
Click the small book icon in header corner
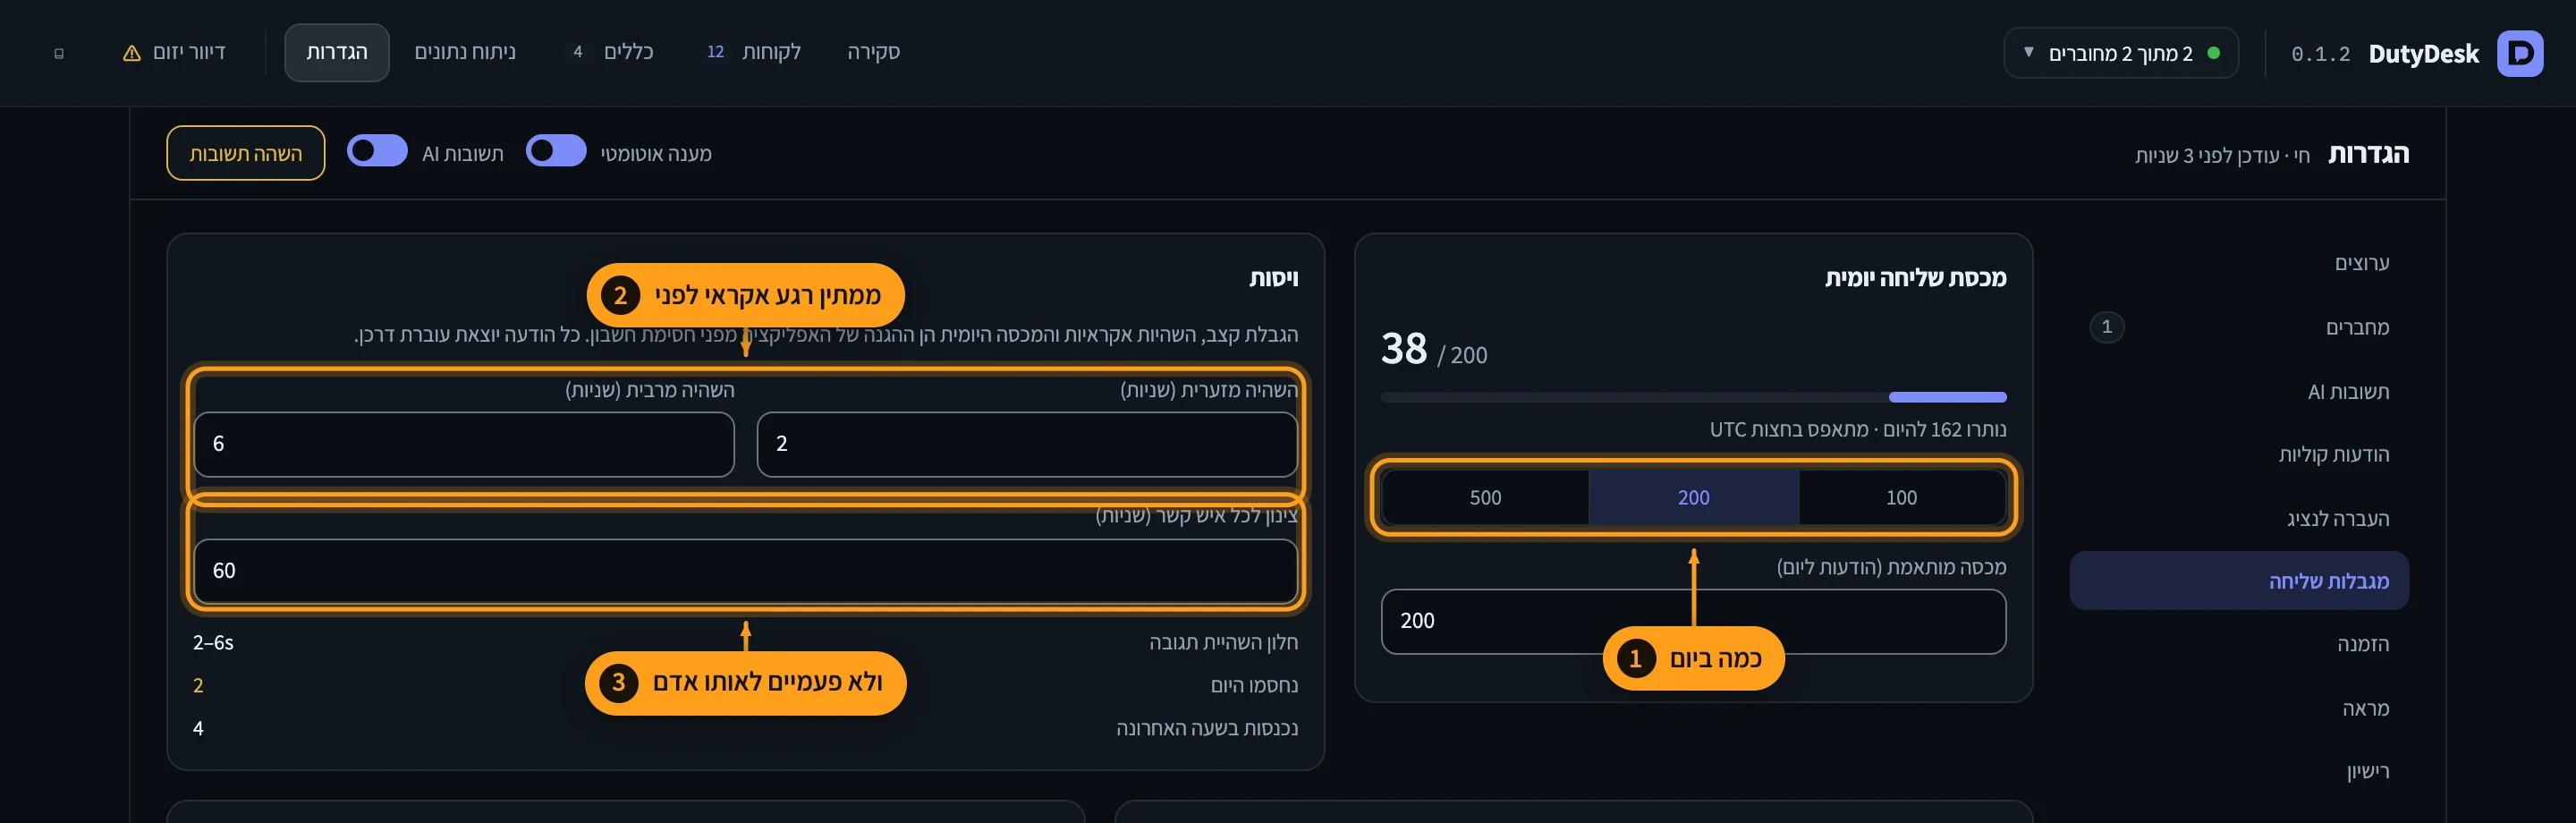click(x=59, y=53)
